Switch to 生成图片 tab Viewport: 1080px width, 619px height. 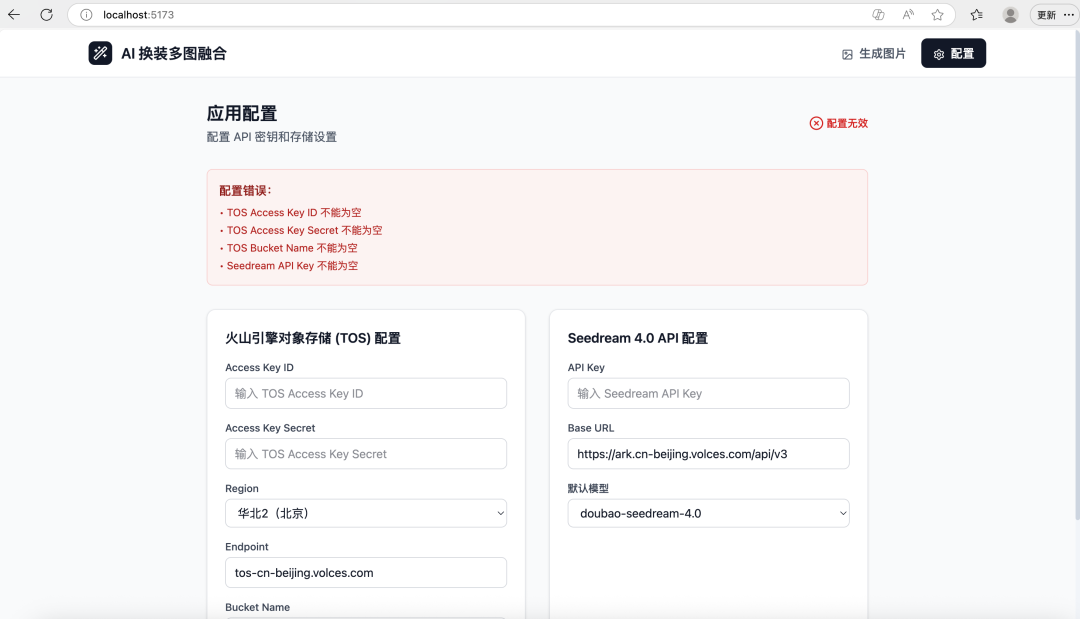[x=873, y=54]
